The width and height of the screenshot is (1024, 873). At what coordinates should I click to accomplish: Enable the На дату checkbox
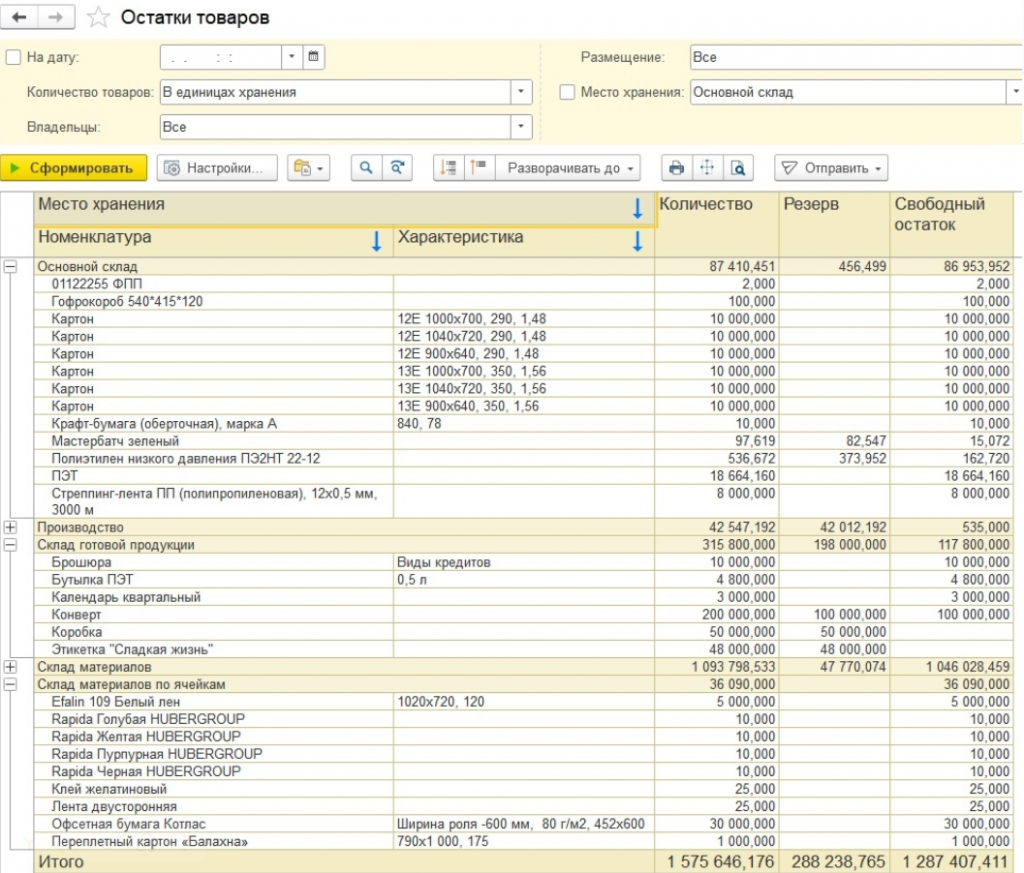click(13, 57)
